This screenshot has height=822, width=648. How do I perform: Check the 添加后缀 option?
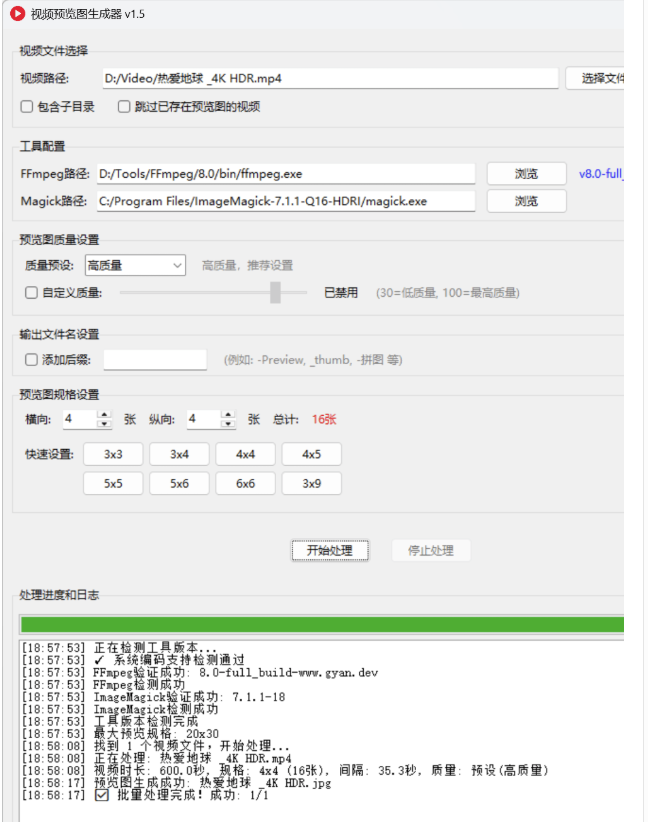coord(31,360)
